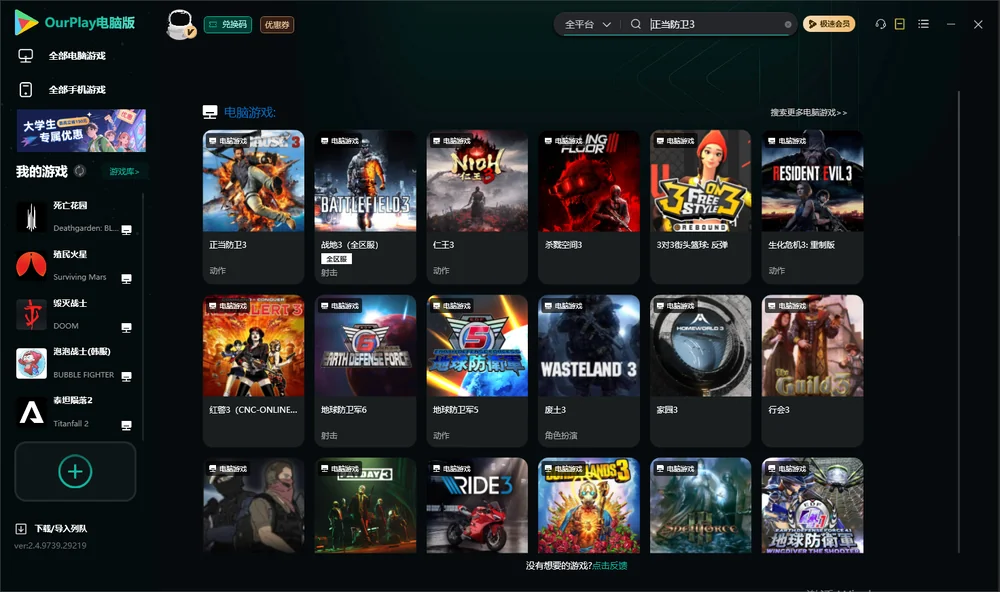Open the 地球防卫军6 card

[365, 371]
